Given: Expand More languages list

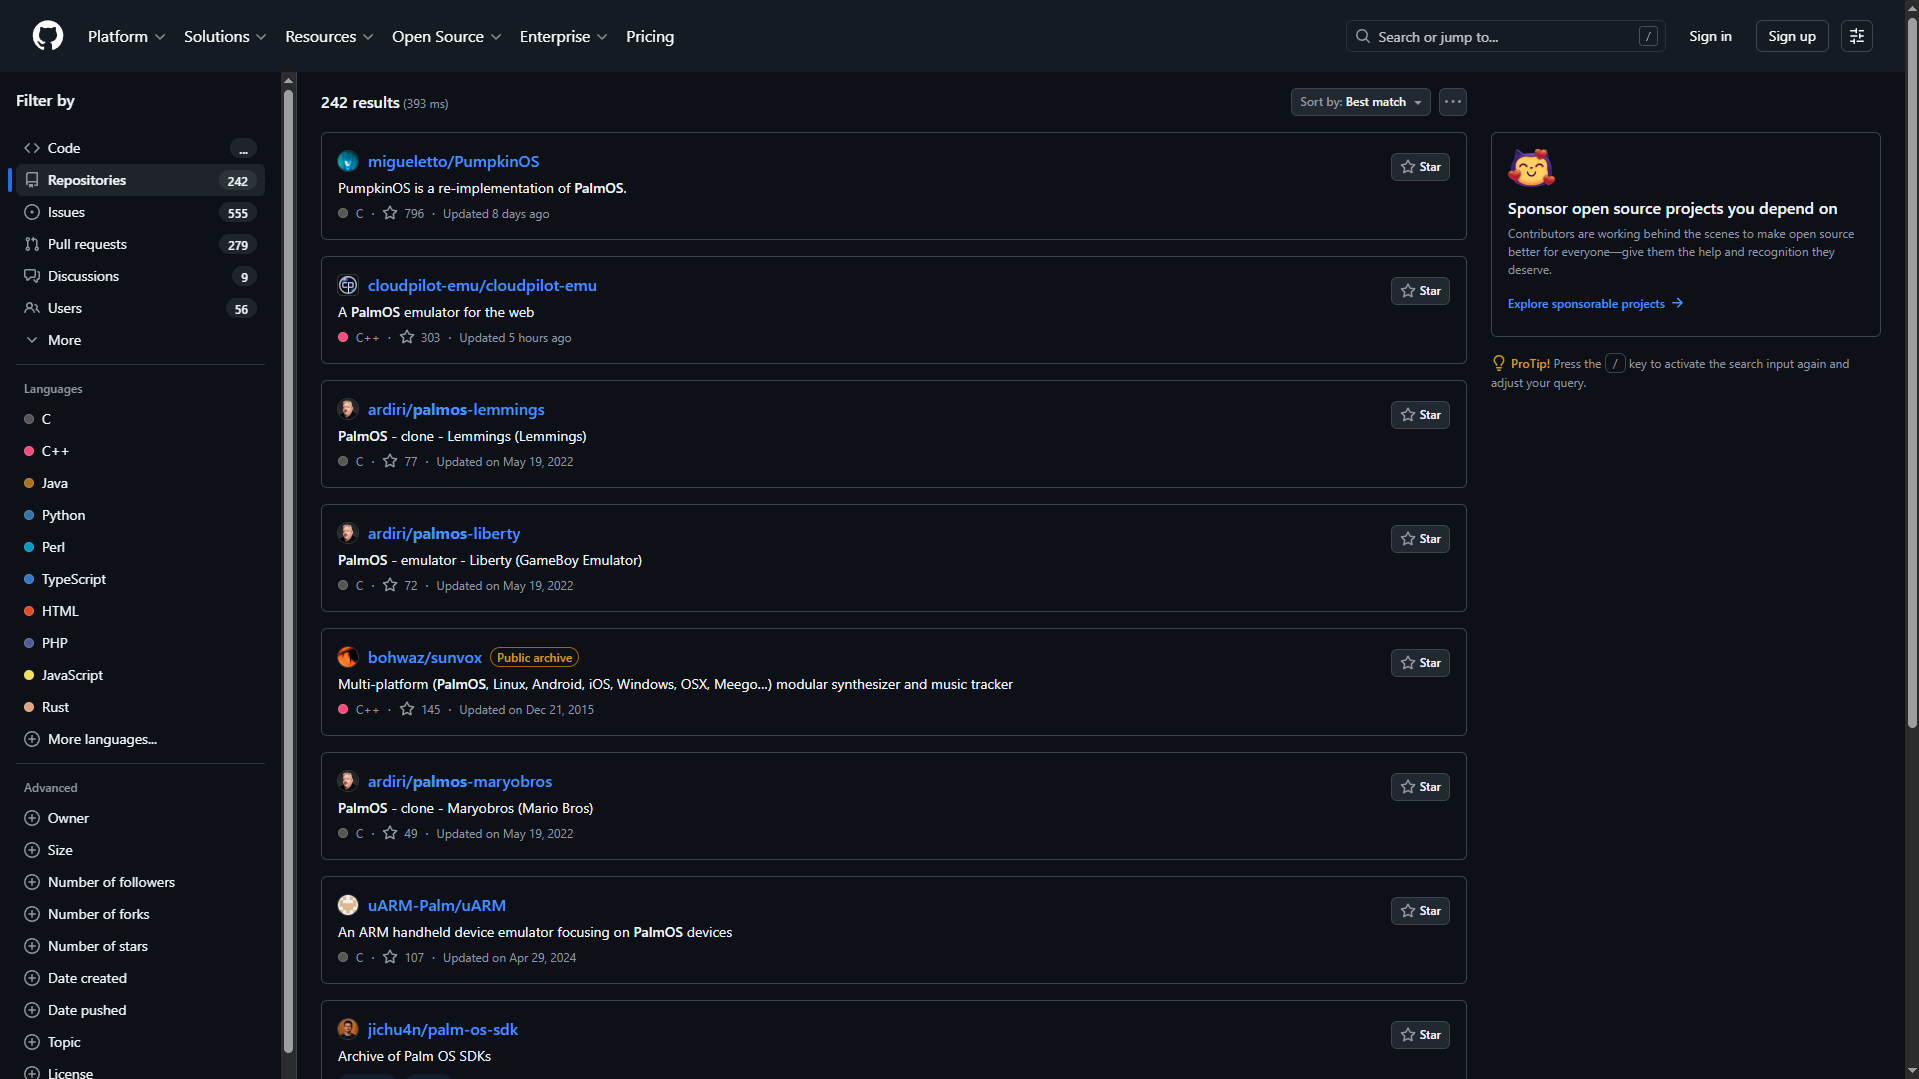Looking at the screenshot, I should (x=140, y=739).
